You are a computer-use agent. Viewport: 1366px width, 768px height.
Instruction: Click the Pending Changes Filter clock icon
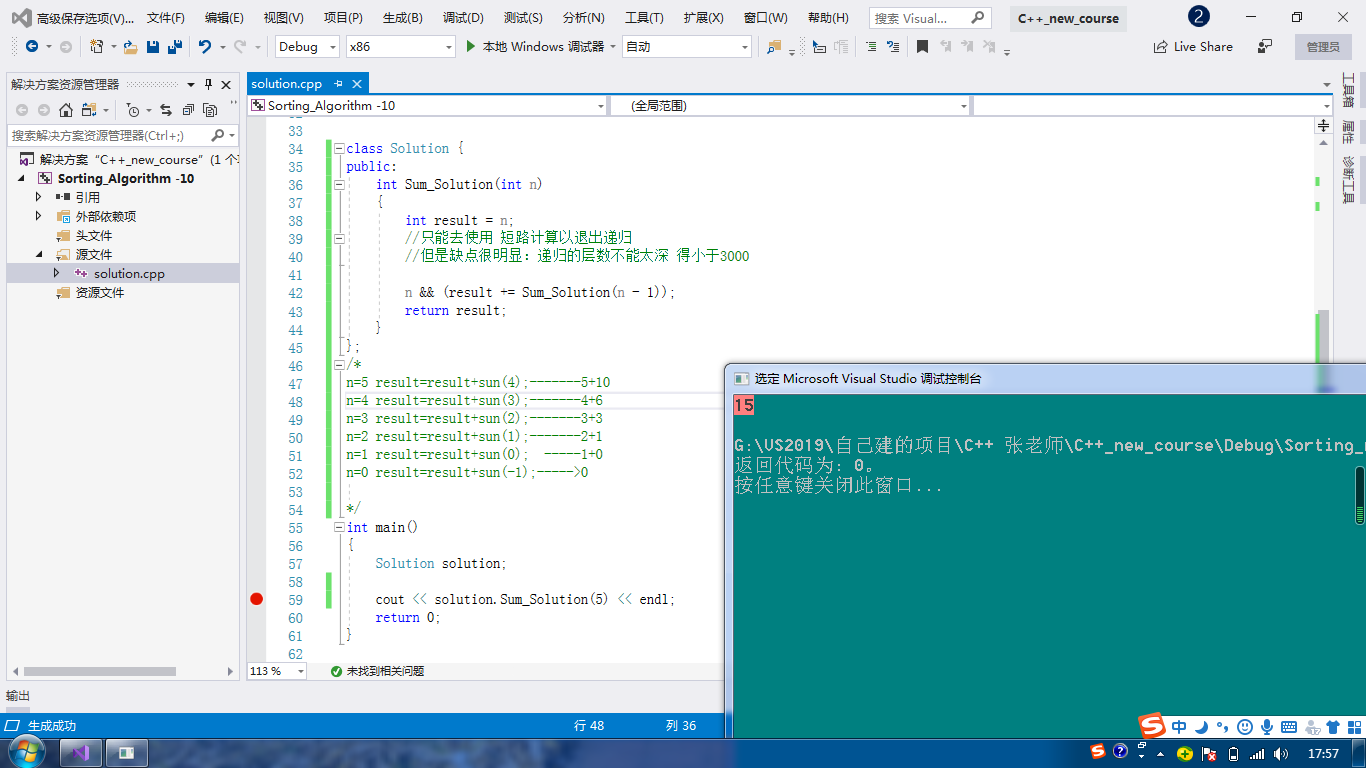coord(133,110)
